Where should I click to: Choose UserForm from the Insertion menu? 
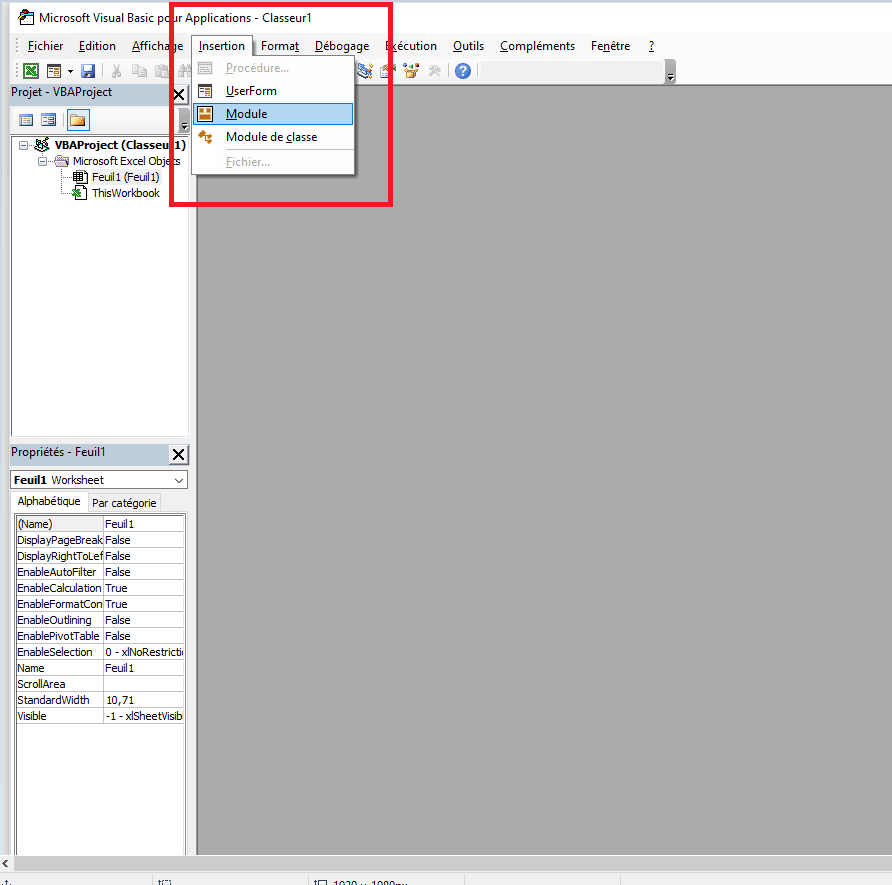pyautogui.click(x=251, y=91)
